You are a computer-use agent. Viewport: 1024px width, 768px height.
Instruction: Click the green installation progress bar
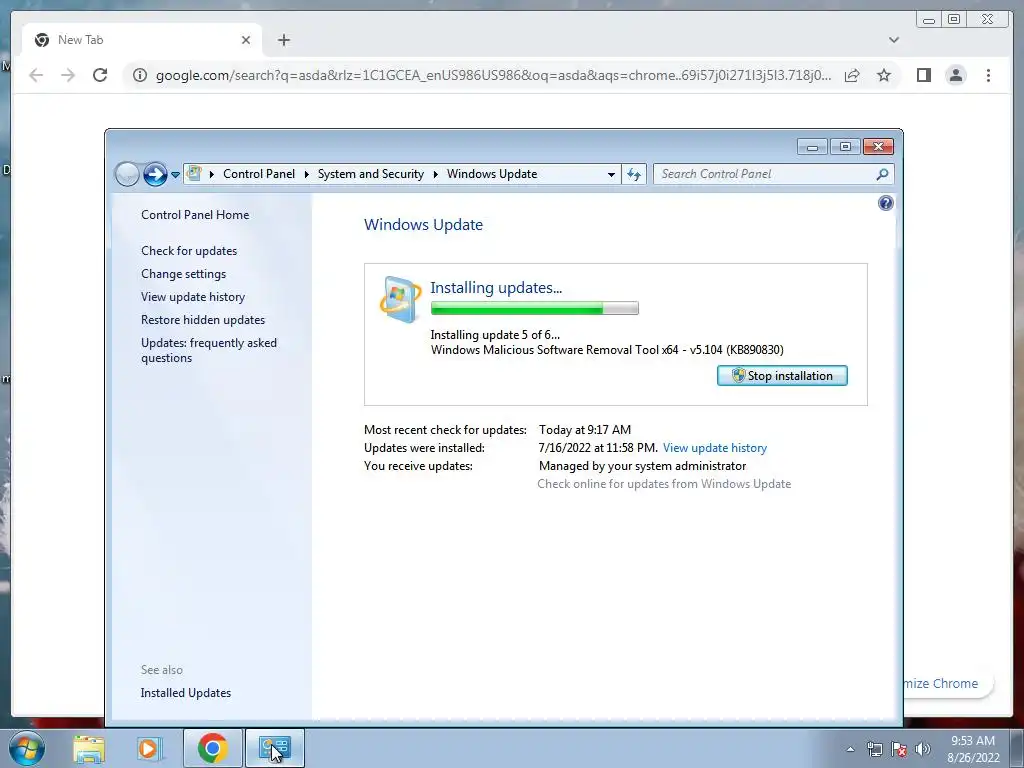pyautogui.click(x=534, y=308)
